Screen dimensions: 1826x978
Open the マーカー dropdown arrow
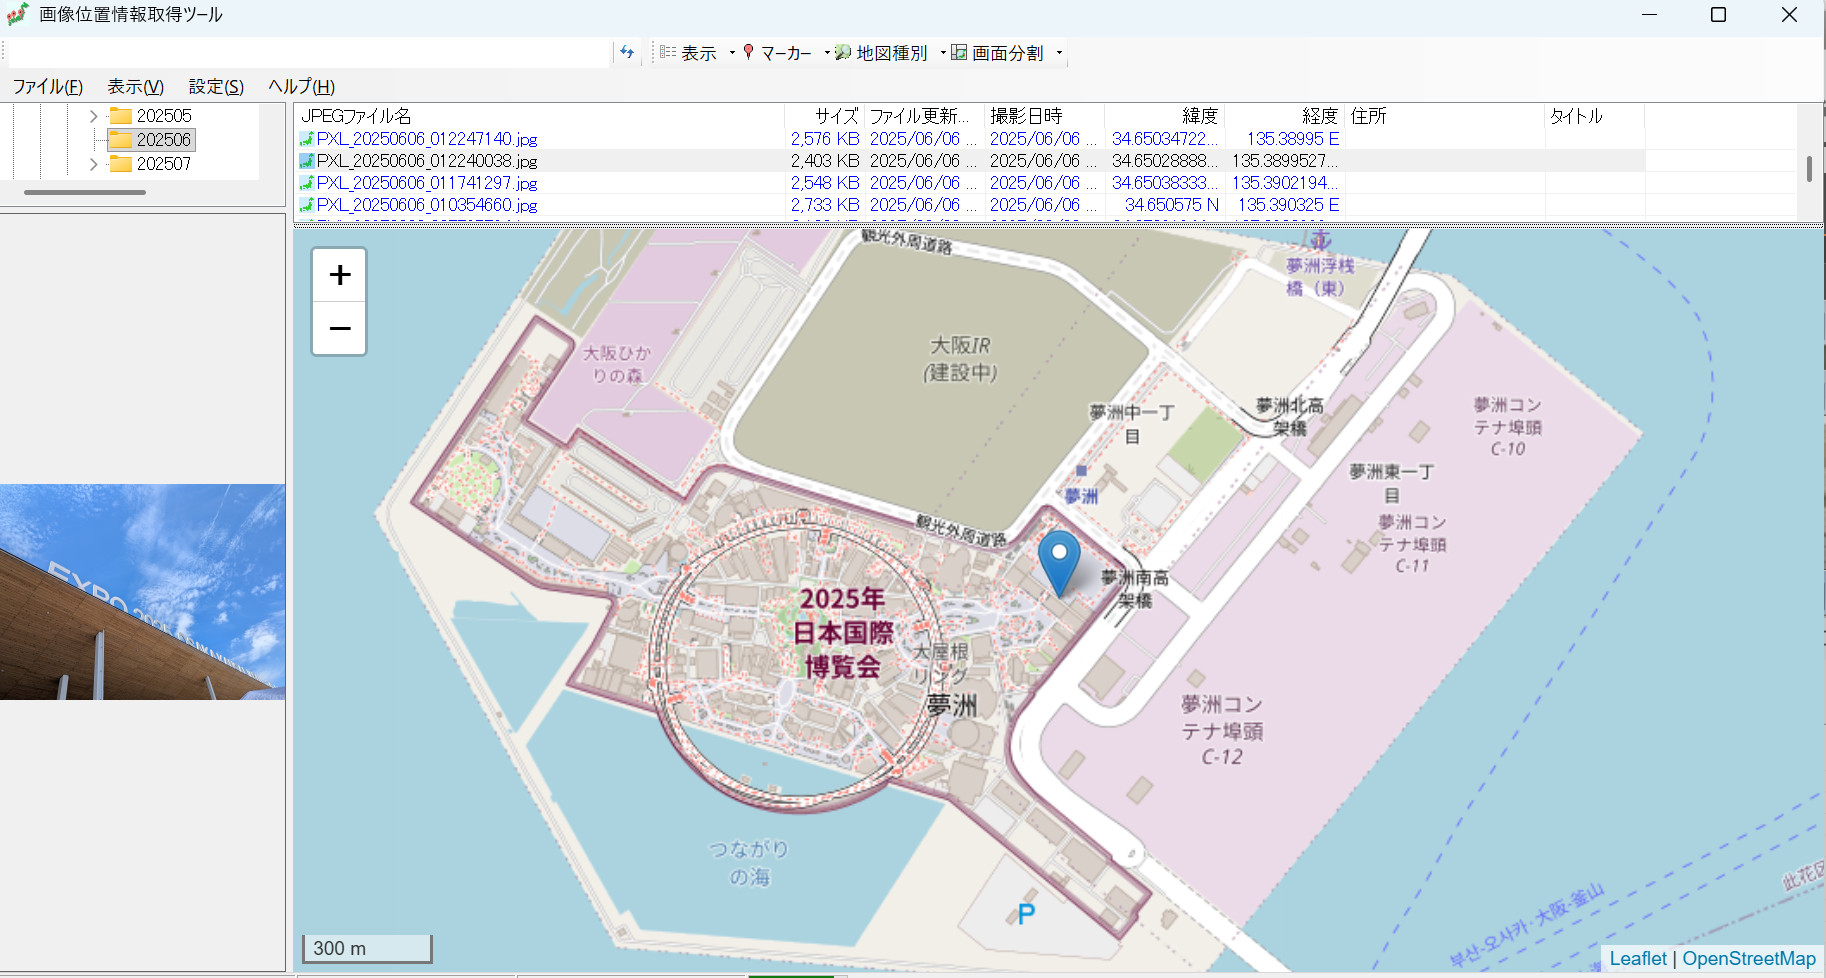click(x=826, y=53)
